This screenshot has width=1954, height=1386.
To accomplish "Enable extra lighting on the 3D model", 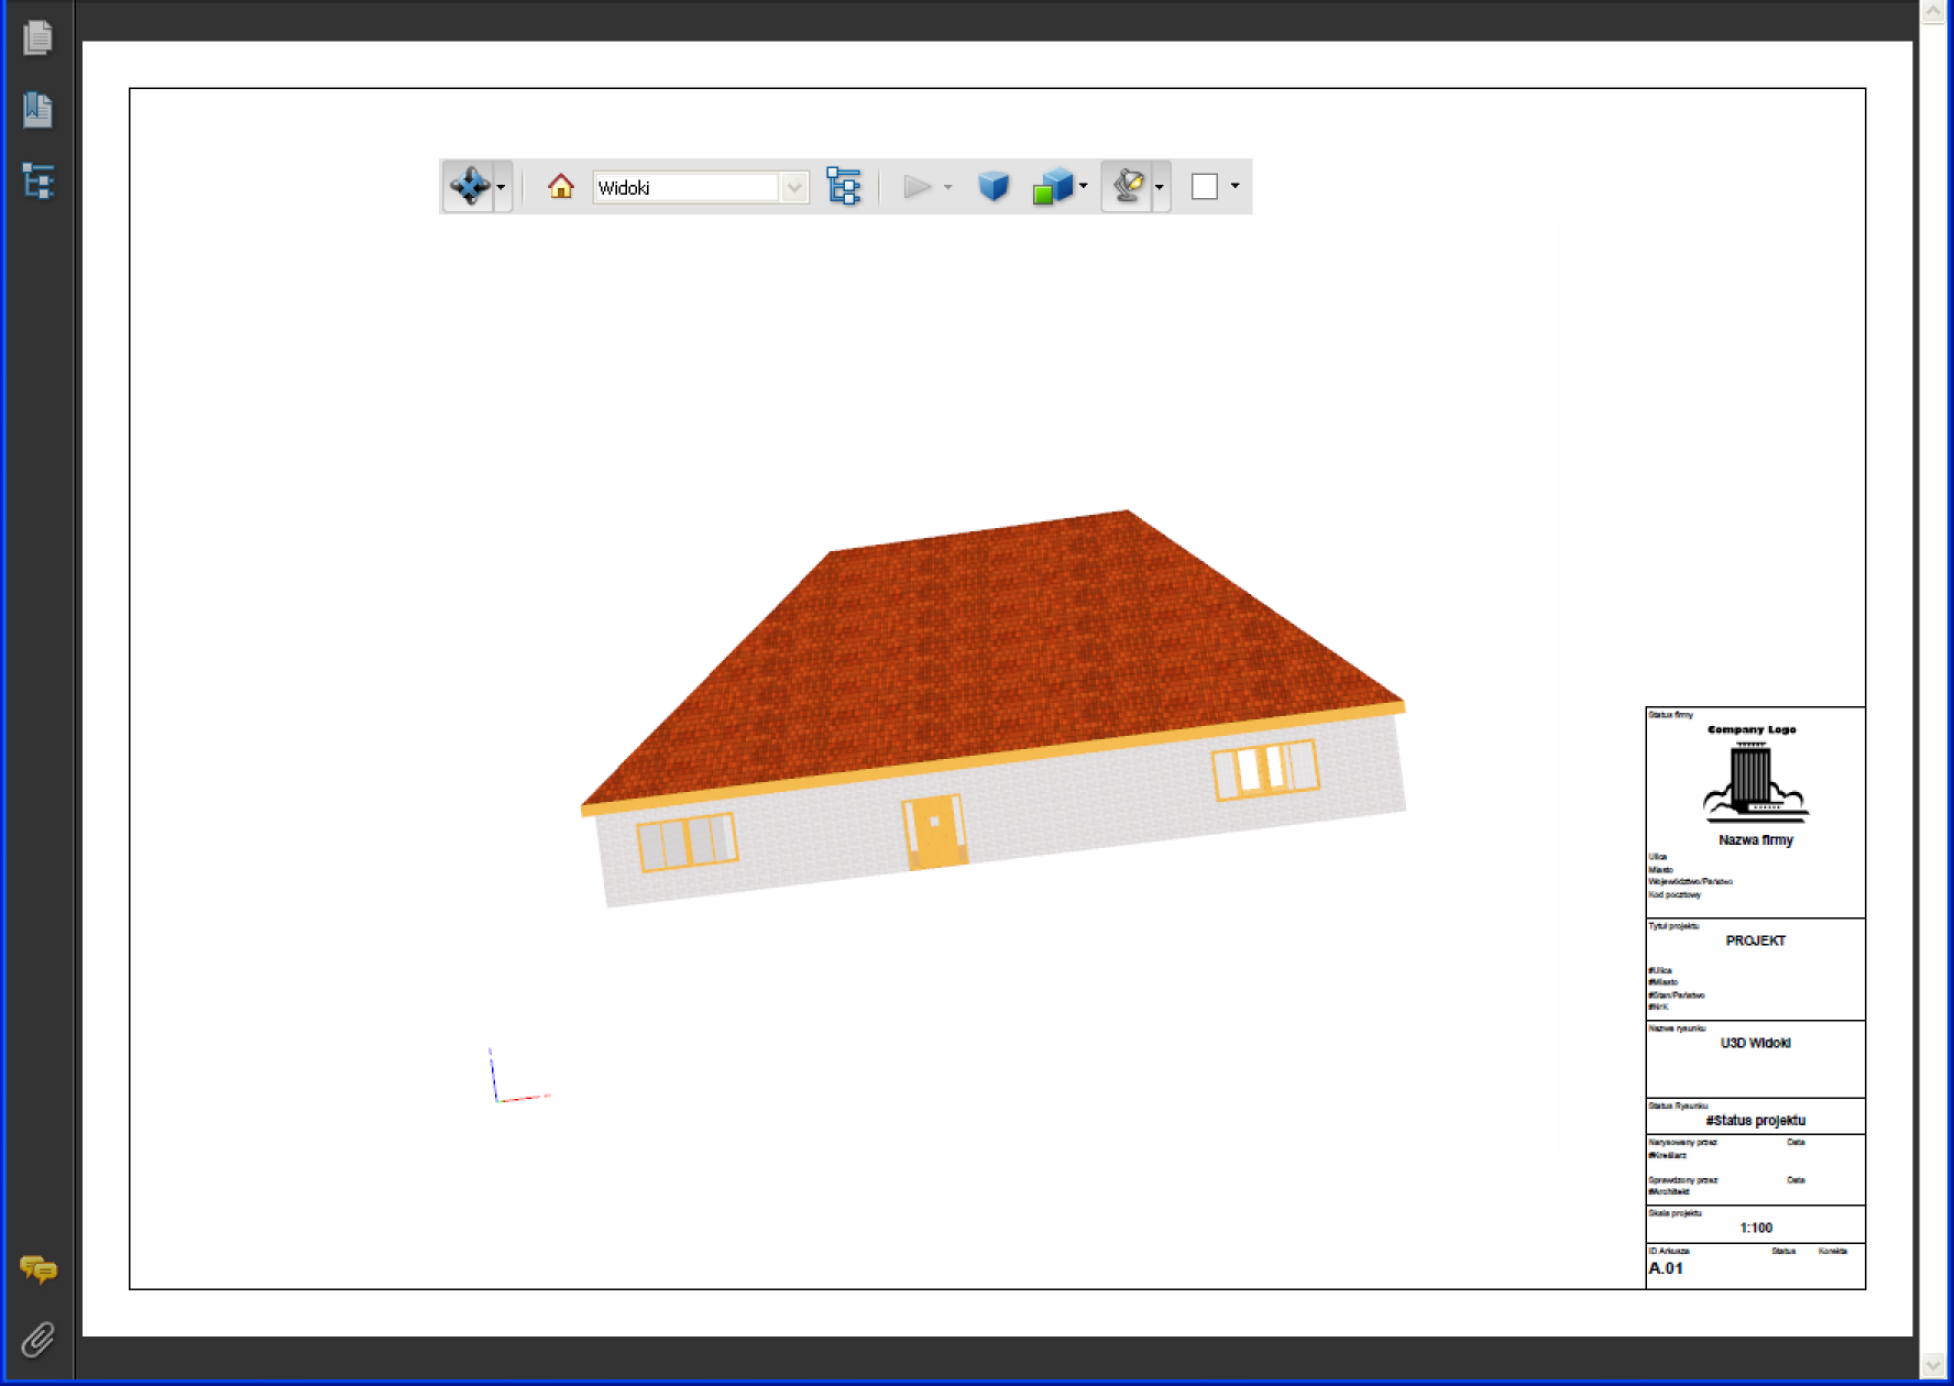I will (1128, 186).
